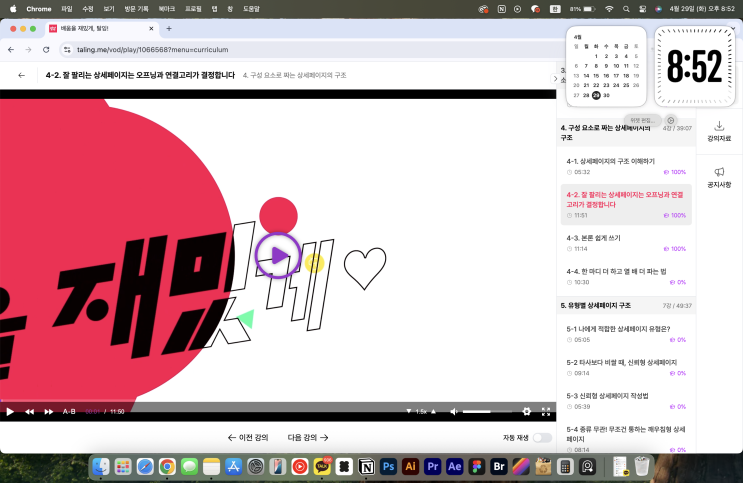
Task: Collapse the curriculum sidebar with the chevron
Action: point(555,79)
